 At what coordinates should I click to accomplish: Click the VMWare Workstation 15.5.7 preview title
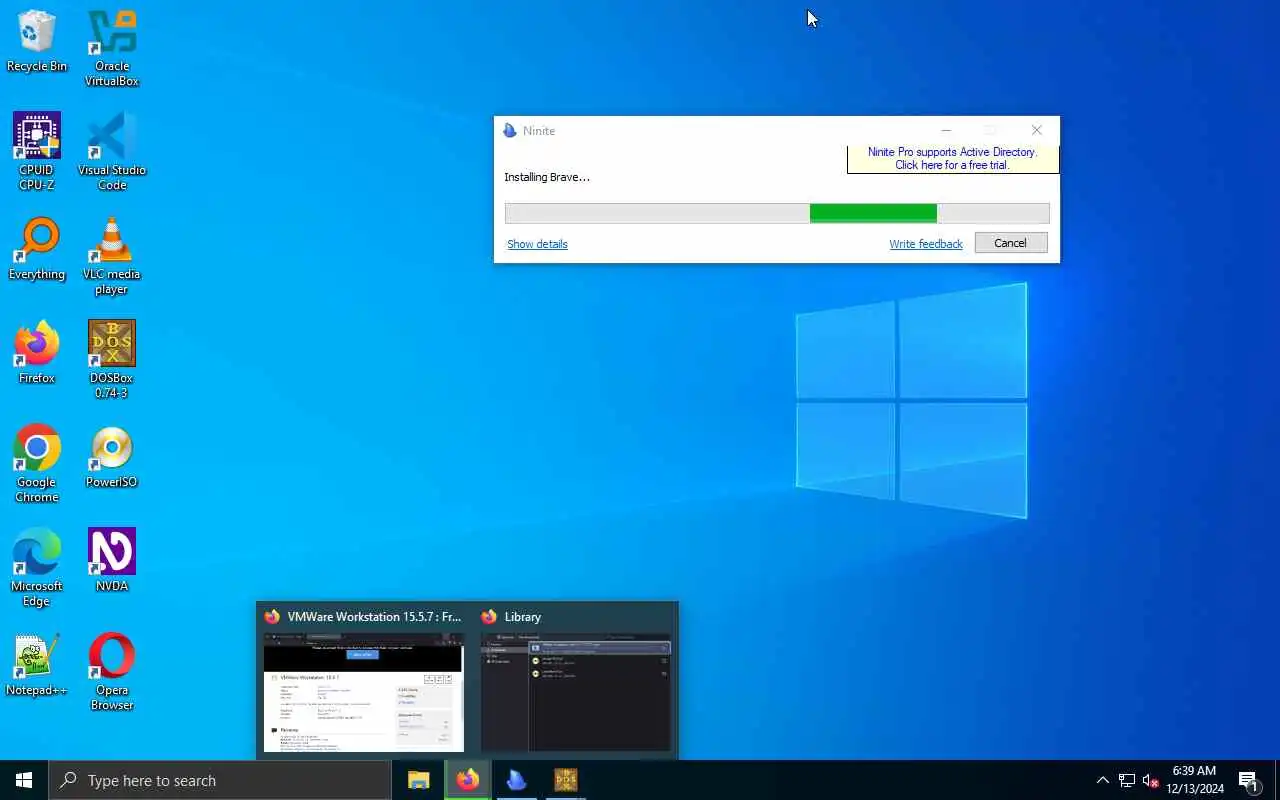pyautogui.click(x=374, y=617)
